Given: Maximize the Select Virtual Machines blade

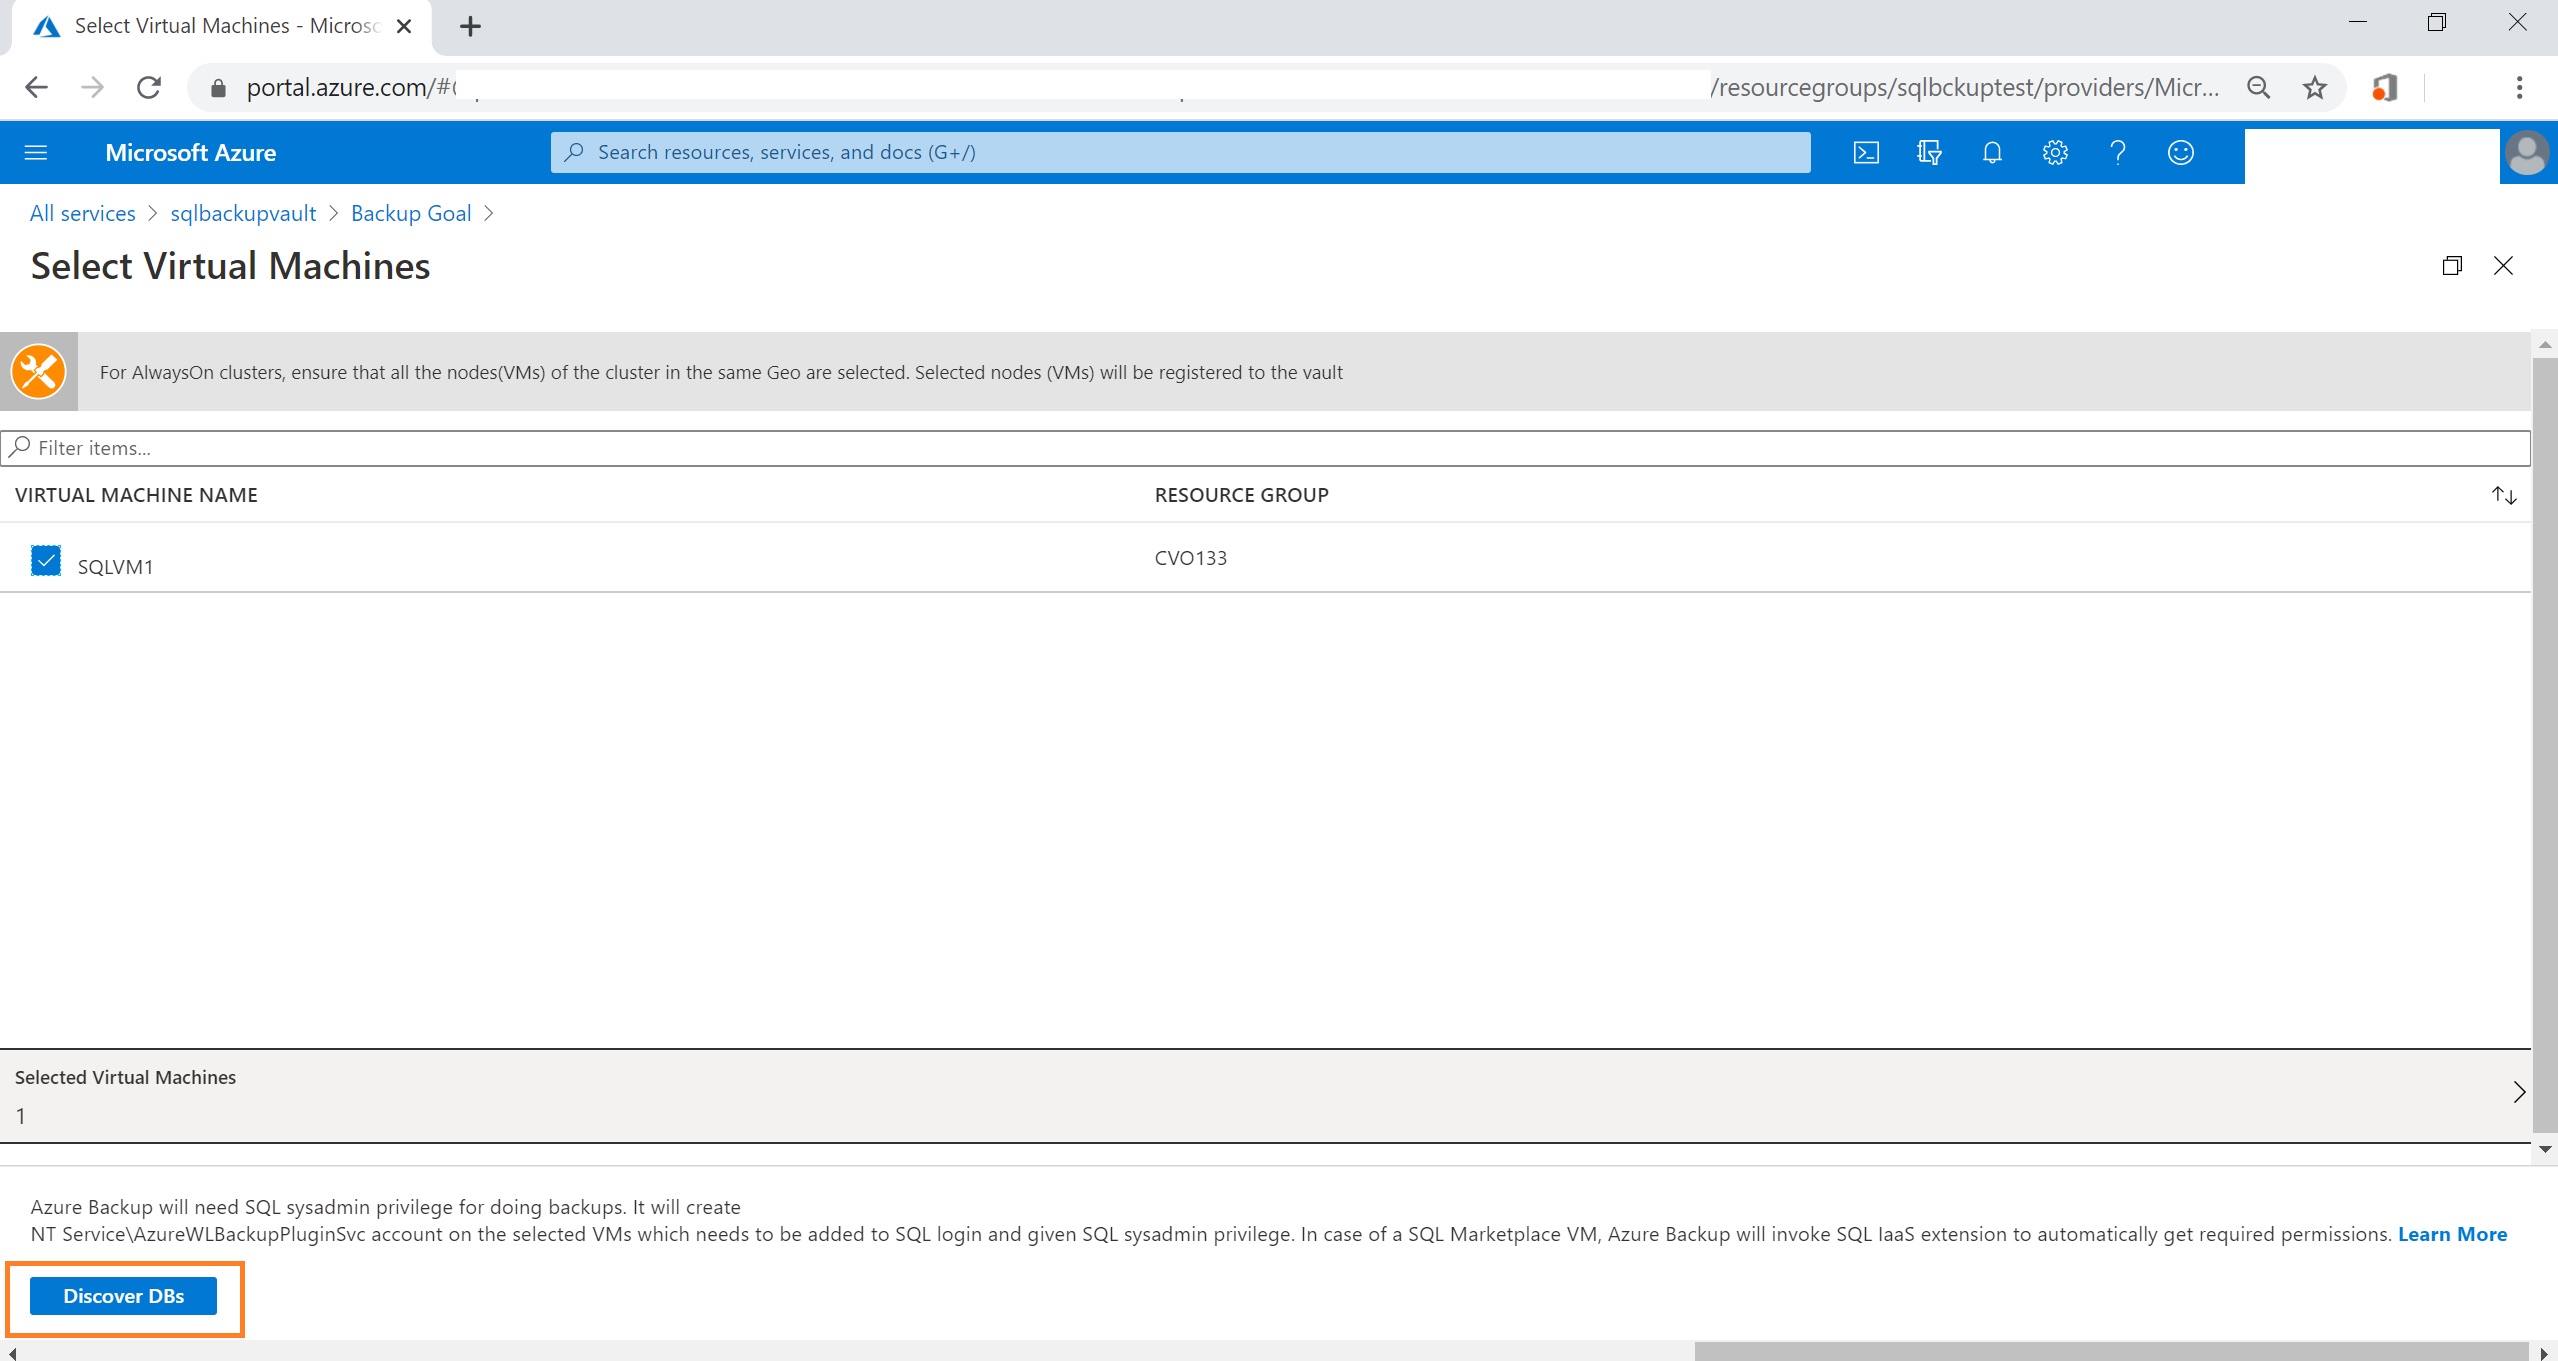Looking at the screenshot, I should (2452, 265).
